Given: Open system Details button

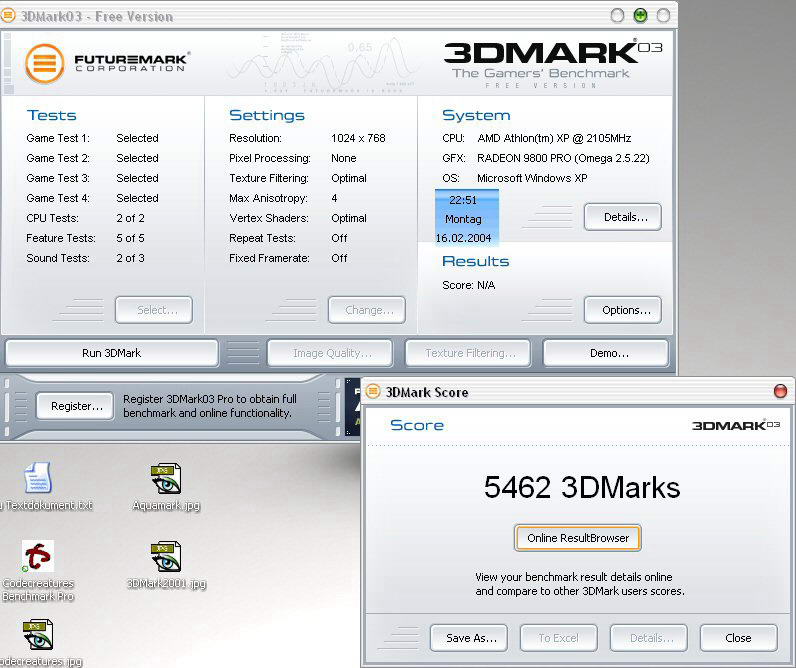Looking at the screenshot, I should (x=623, y=217).
